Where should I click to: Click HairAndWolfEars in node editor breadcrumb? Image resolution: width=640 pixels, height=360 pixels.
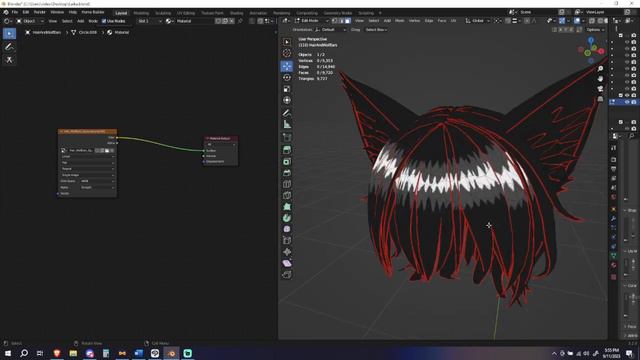(x=47, y=32)
